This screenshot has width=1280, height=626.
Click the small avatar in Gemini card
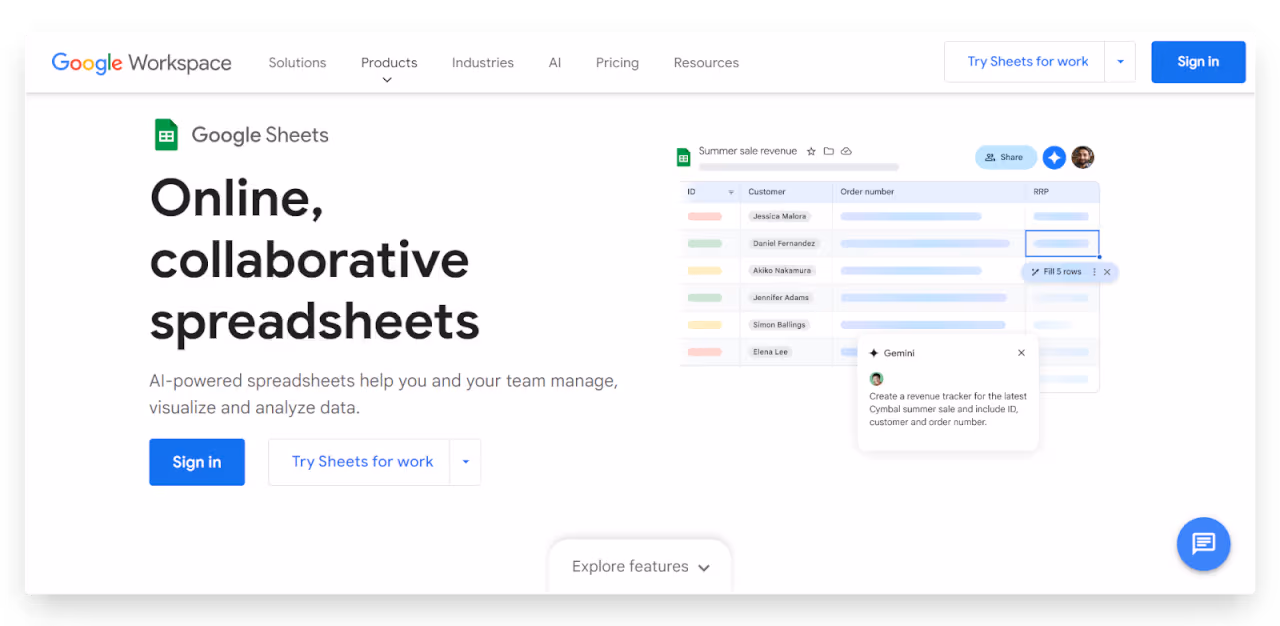tap(876, 379)
